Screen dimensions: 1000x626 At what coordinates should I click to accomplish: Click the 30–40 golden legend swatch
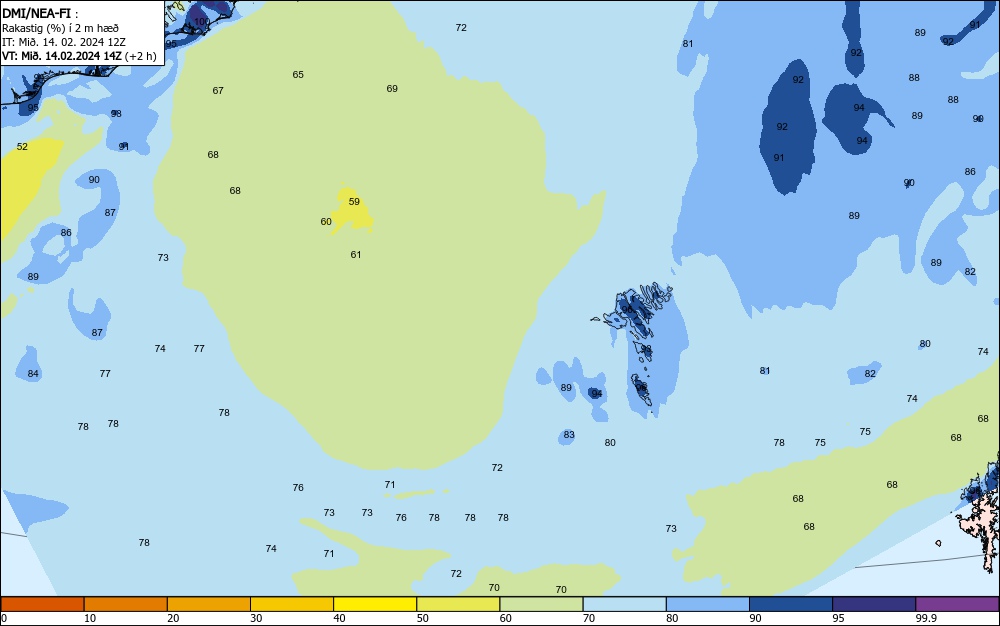click(x=292, y=604)
